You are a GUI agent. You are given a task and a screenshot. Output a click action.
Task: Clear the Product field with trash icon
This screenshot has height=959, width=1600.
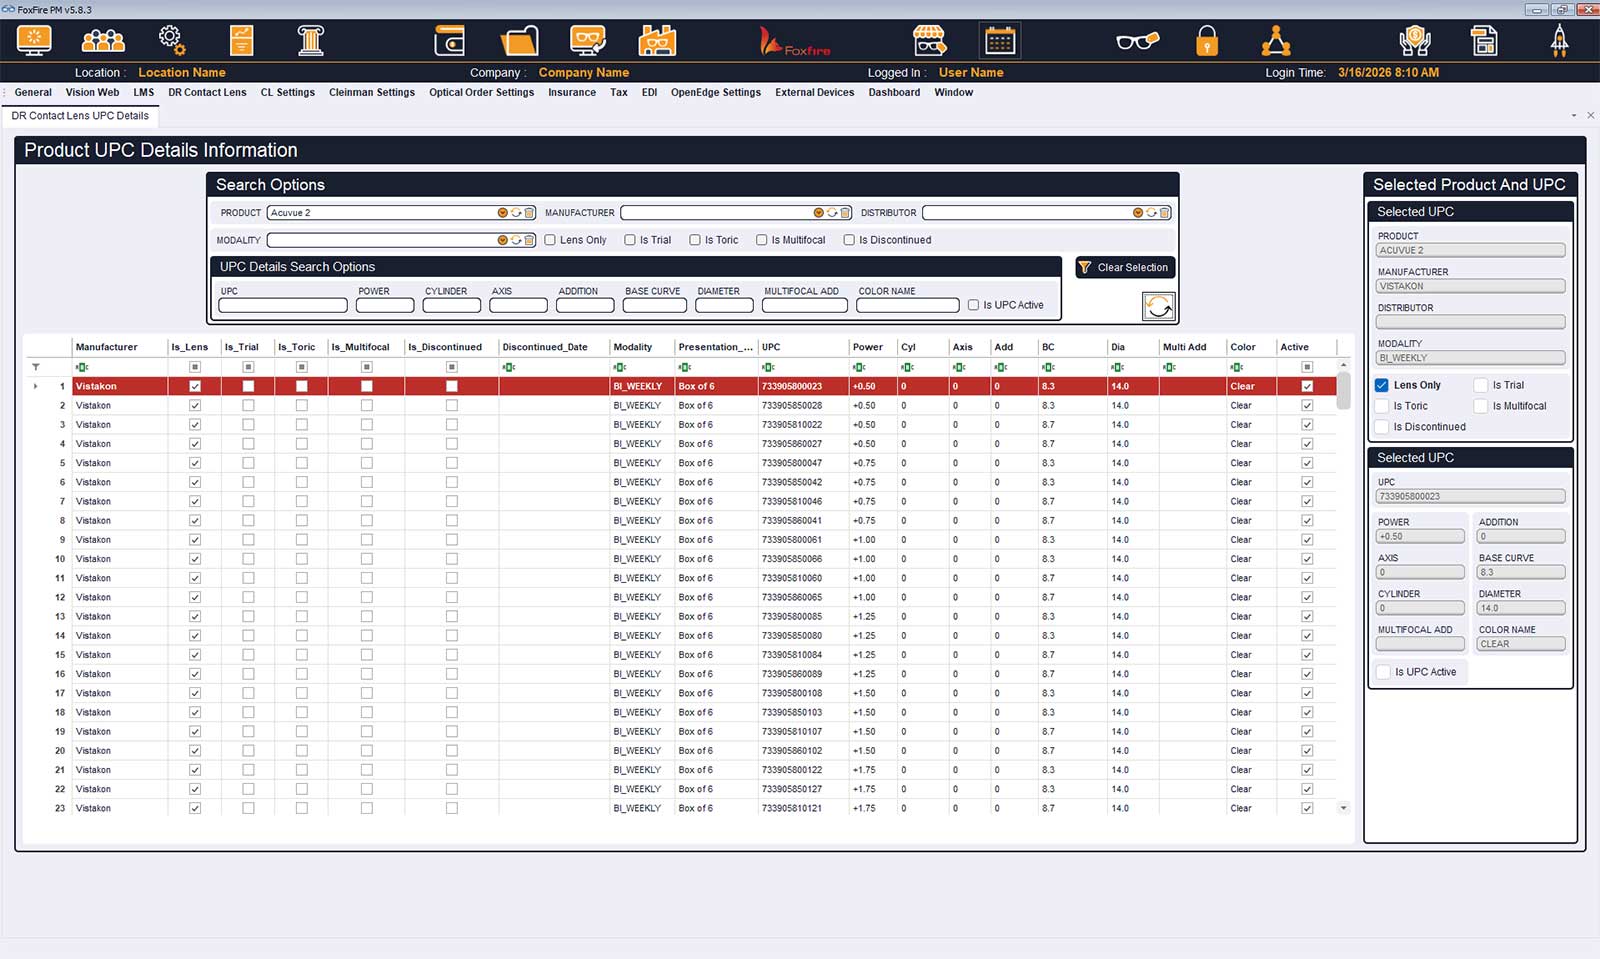tap(529, 213)
